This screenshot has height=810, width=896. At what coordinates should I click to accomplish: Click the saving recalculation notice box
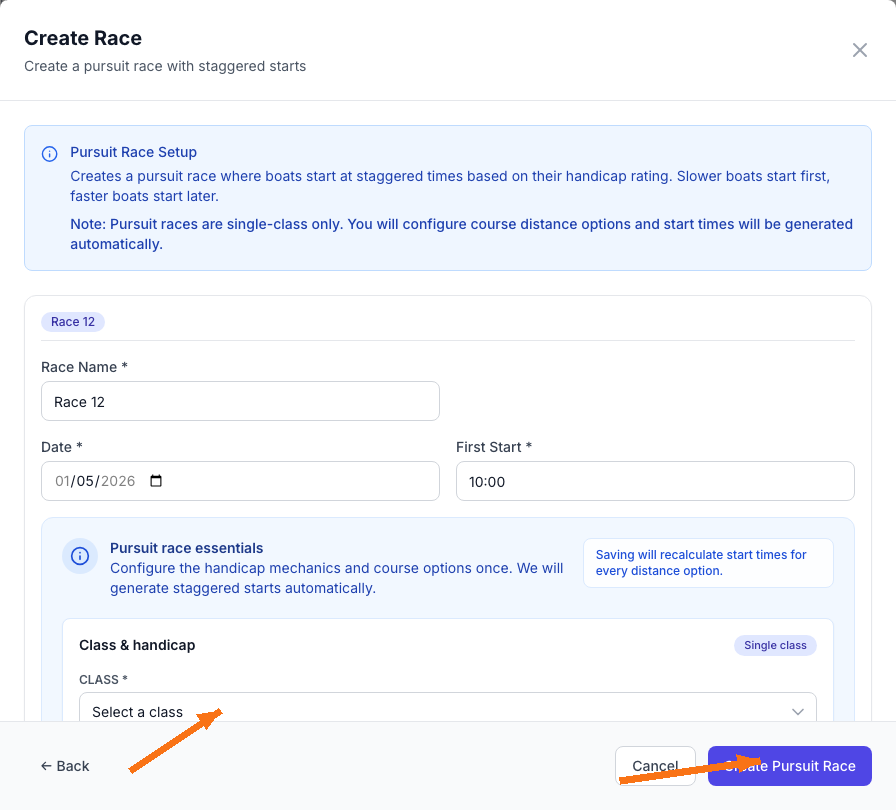pos(708,562)
